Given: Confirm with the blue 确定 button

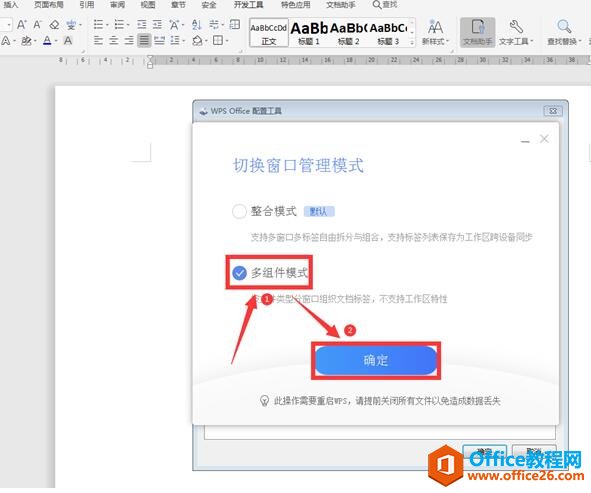Looking at the screenshot, I should click(x=376, y=360).
